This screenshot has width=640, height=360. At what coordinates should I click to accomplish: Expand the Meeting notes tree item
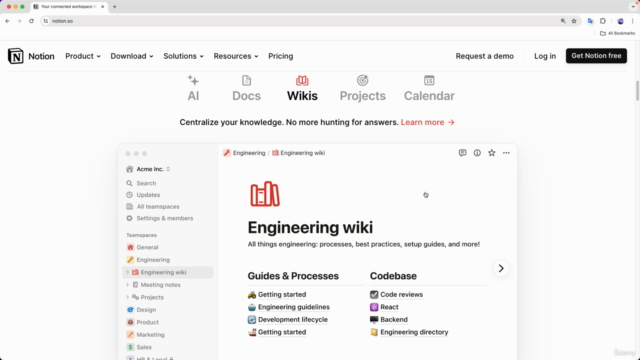[x=127, y=284]
